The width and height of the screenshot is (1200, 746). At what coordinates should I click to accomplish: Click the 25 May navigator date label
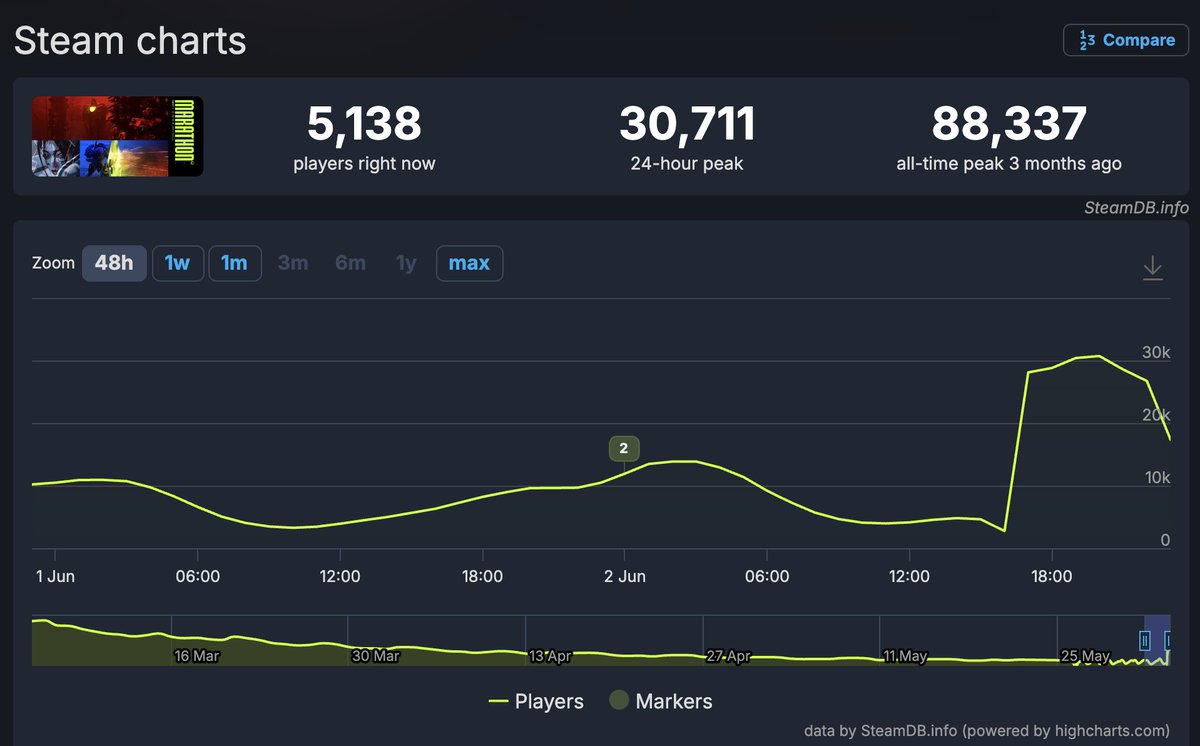tap(1085, 656)
